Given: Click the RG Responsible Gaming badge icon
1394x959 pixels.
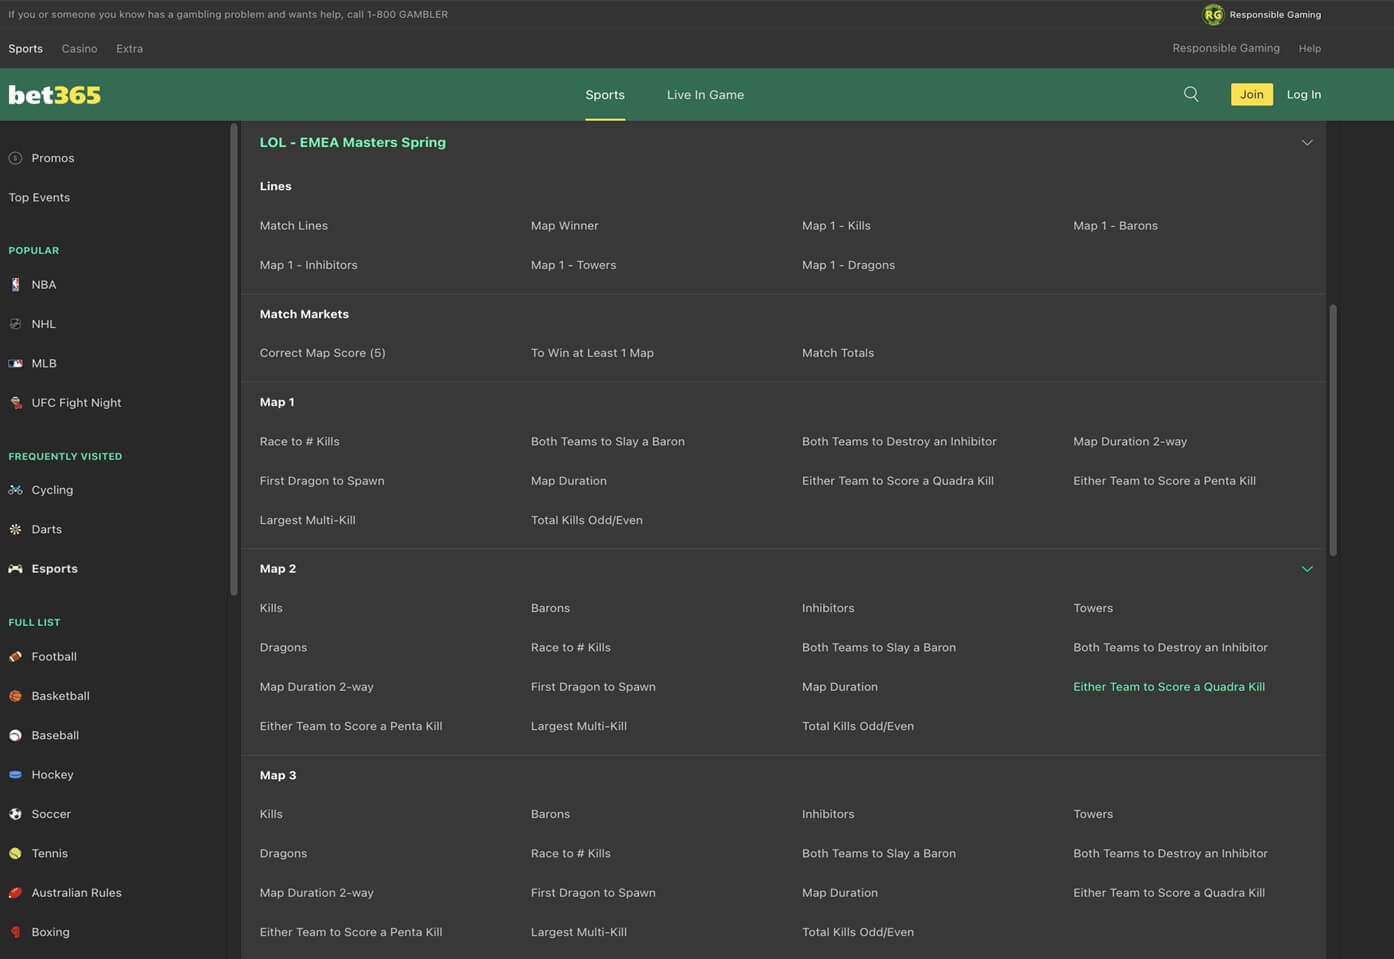Looking at the screenshot, I should tap(1213, 14).
